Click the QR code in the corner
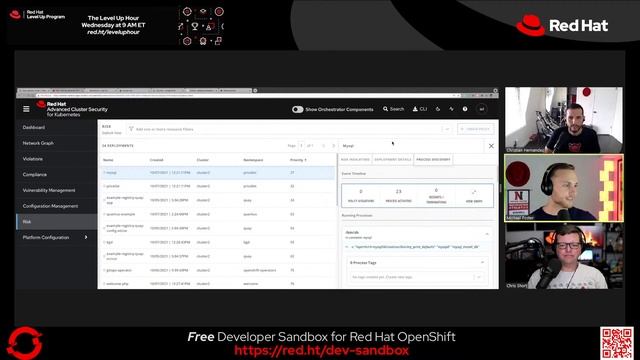640x360 pixels. 616,343
